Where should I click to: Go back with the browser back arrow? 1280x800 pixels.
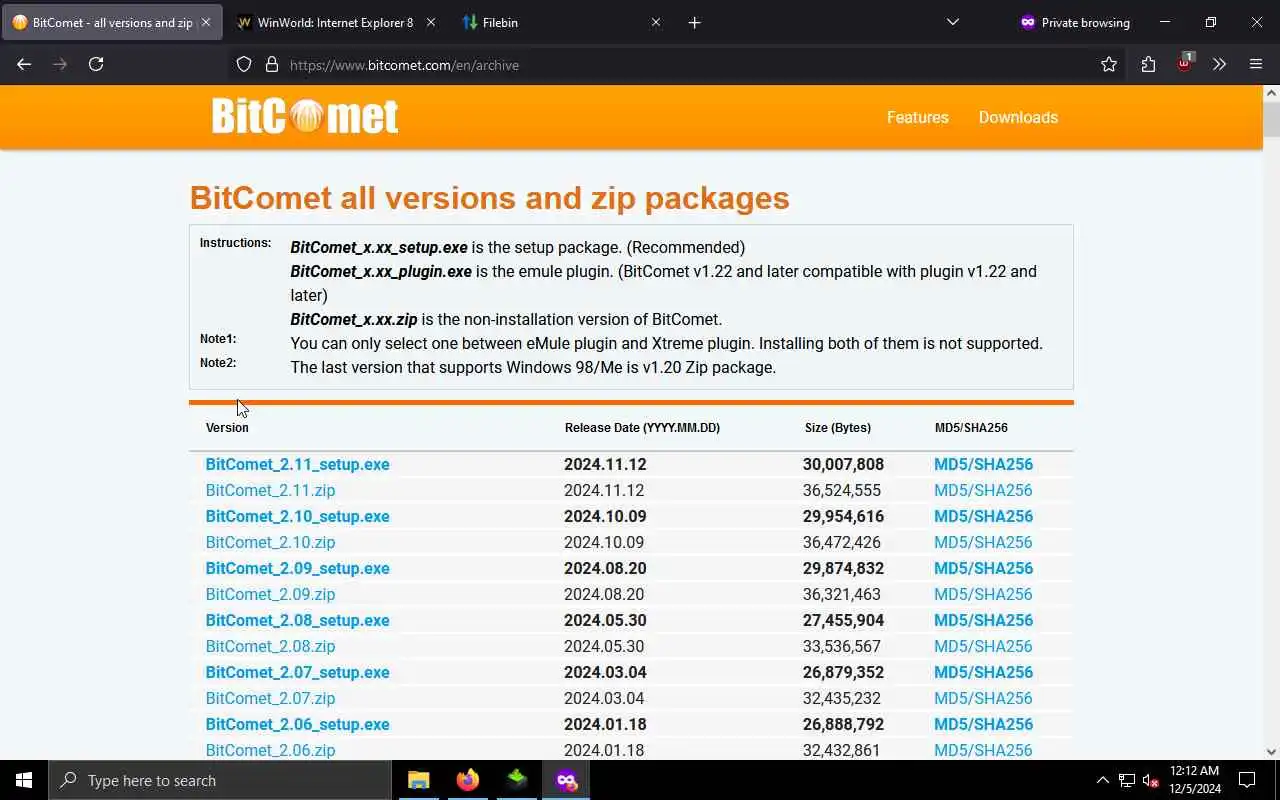pyautogui.click(x=24, y=64)
